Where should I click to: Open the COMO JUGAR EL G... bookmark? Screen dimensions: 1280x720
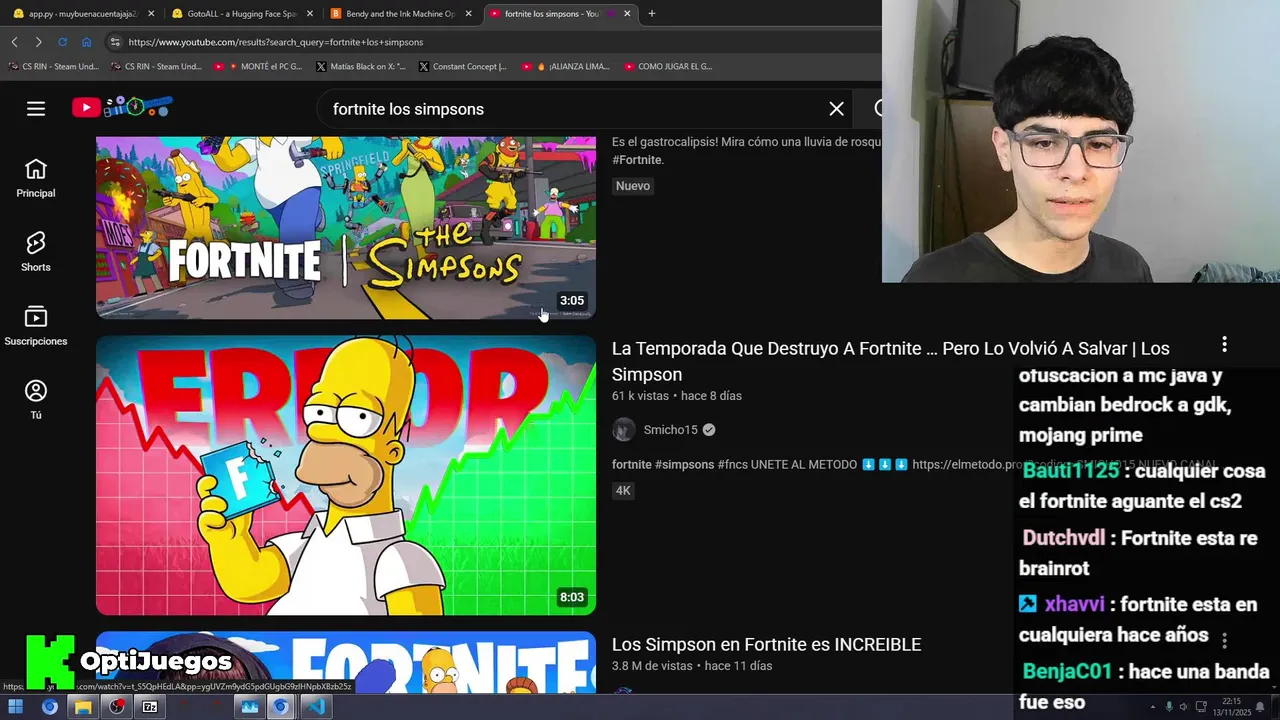tap(668, 66)
